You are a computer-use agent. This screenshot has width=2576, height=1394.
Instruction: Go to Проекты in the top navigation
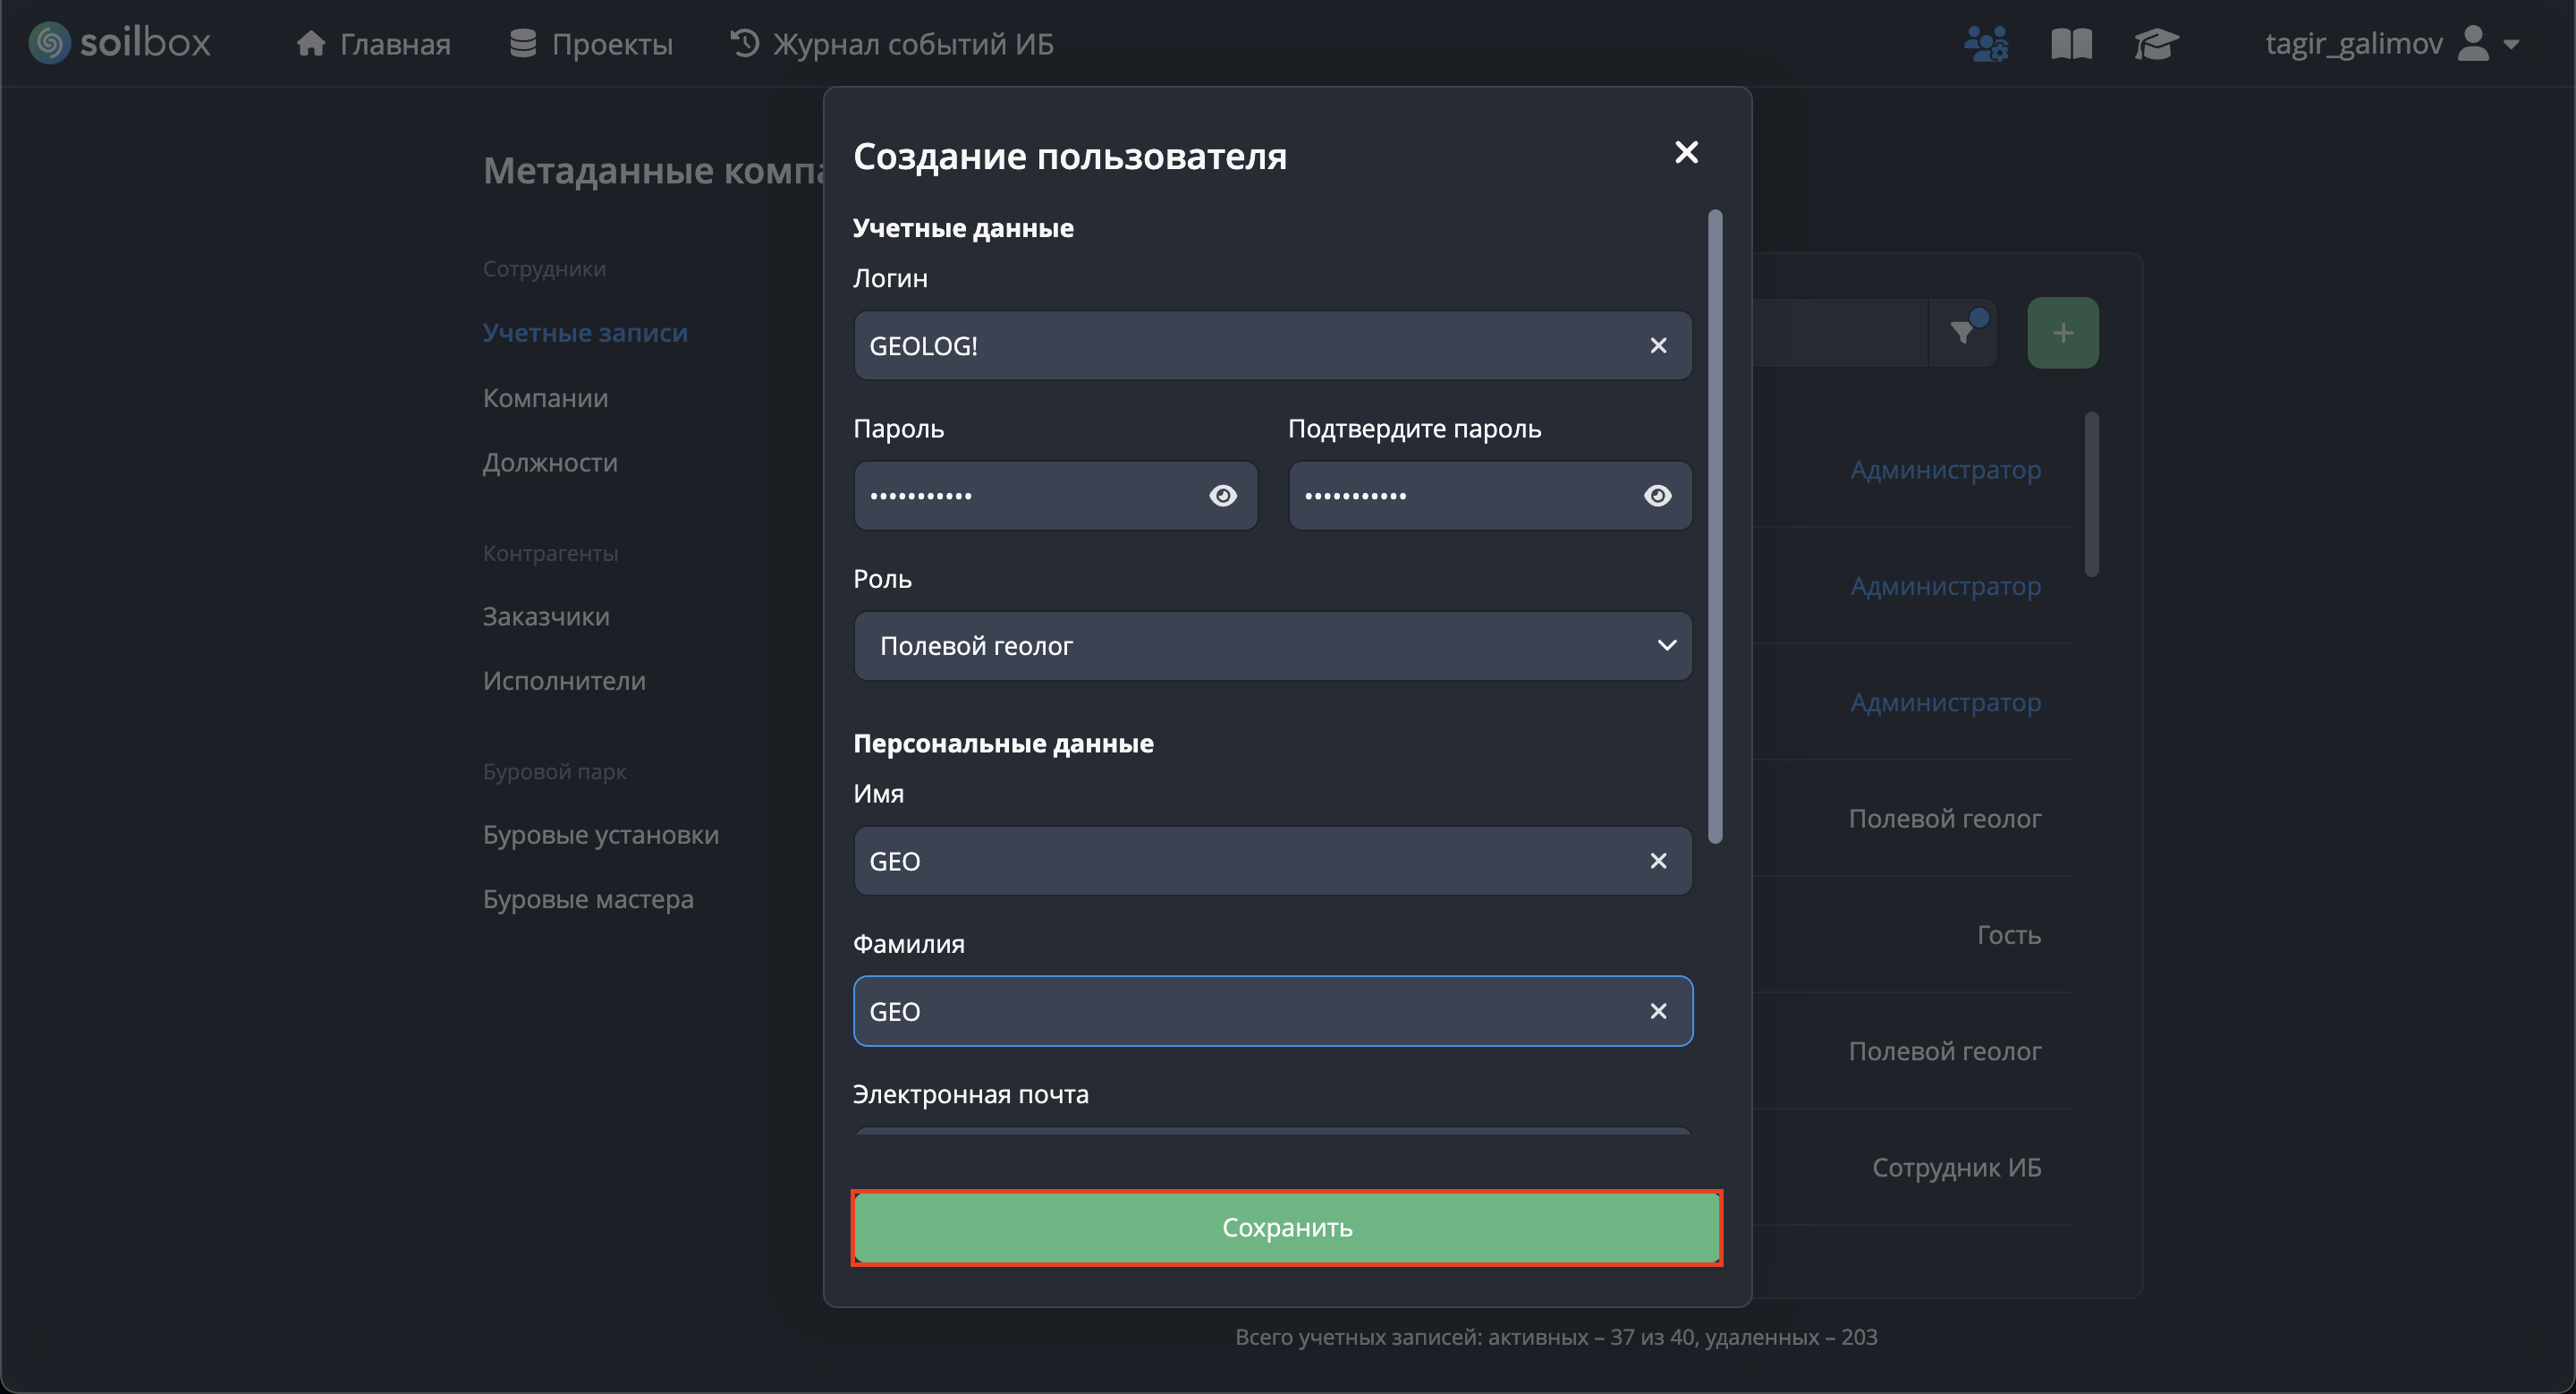click(x=591, y=44)
